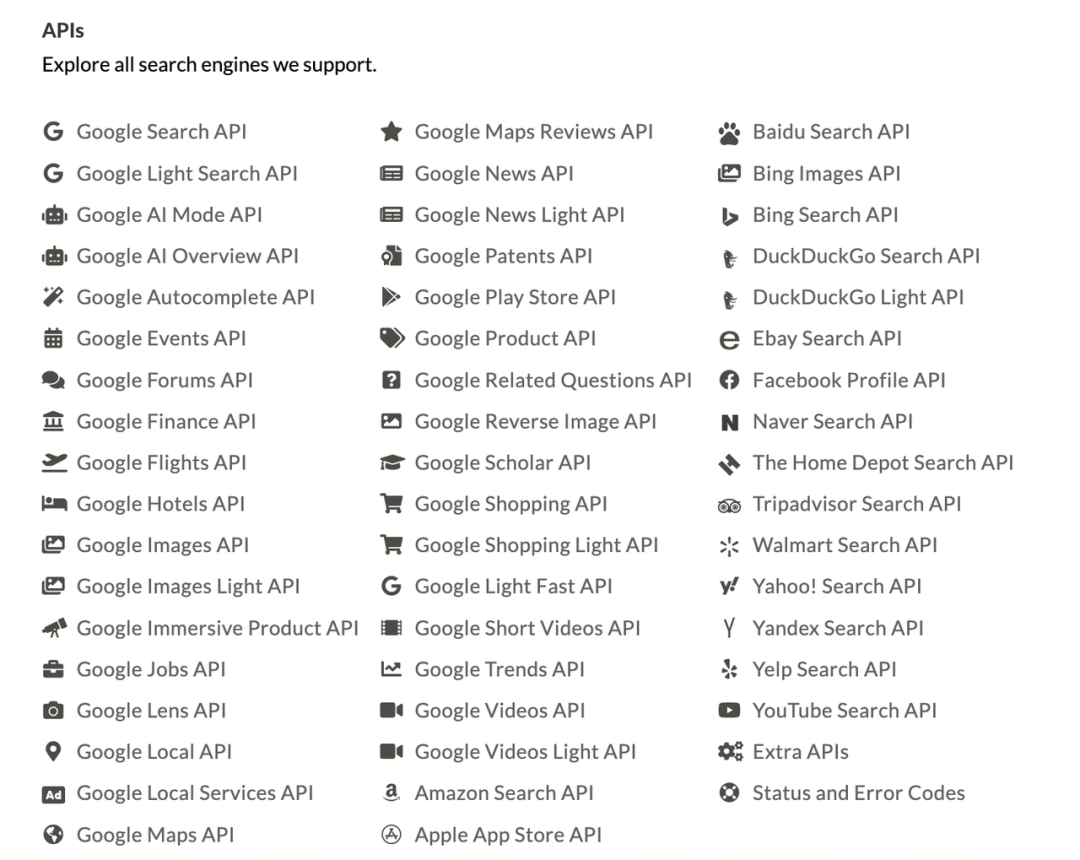Open the Apple App Store API link
Screen dimensions: 1080x860
pyautogui.click(x=508, y=835)
